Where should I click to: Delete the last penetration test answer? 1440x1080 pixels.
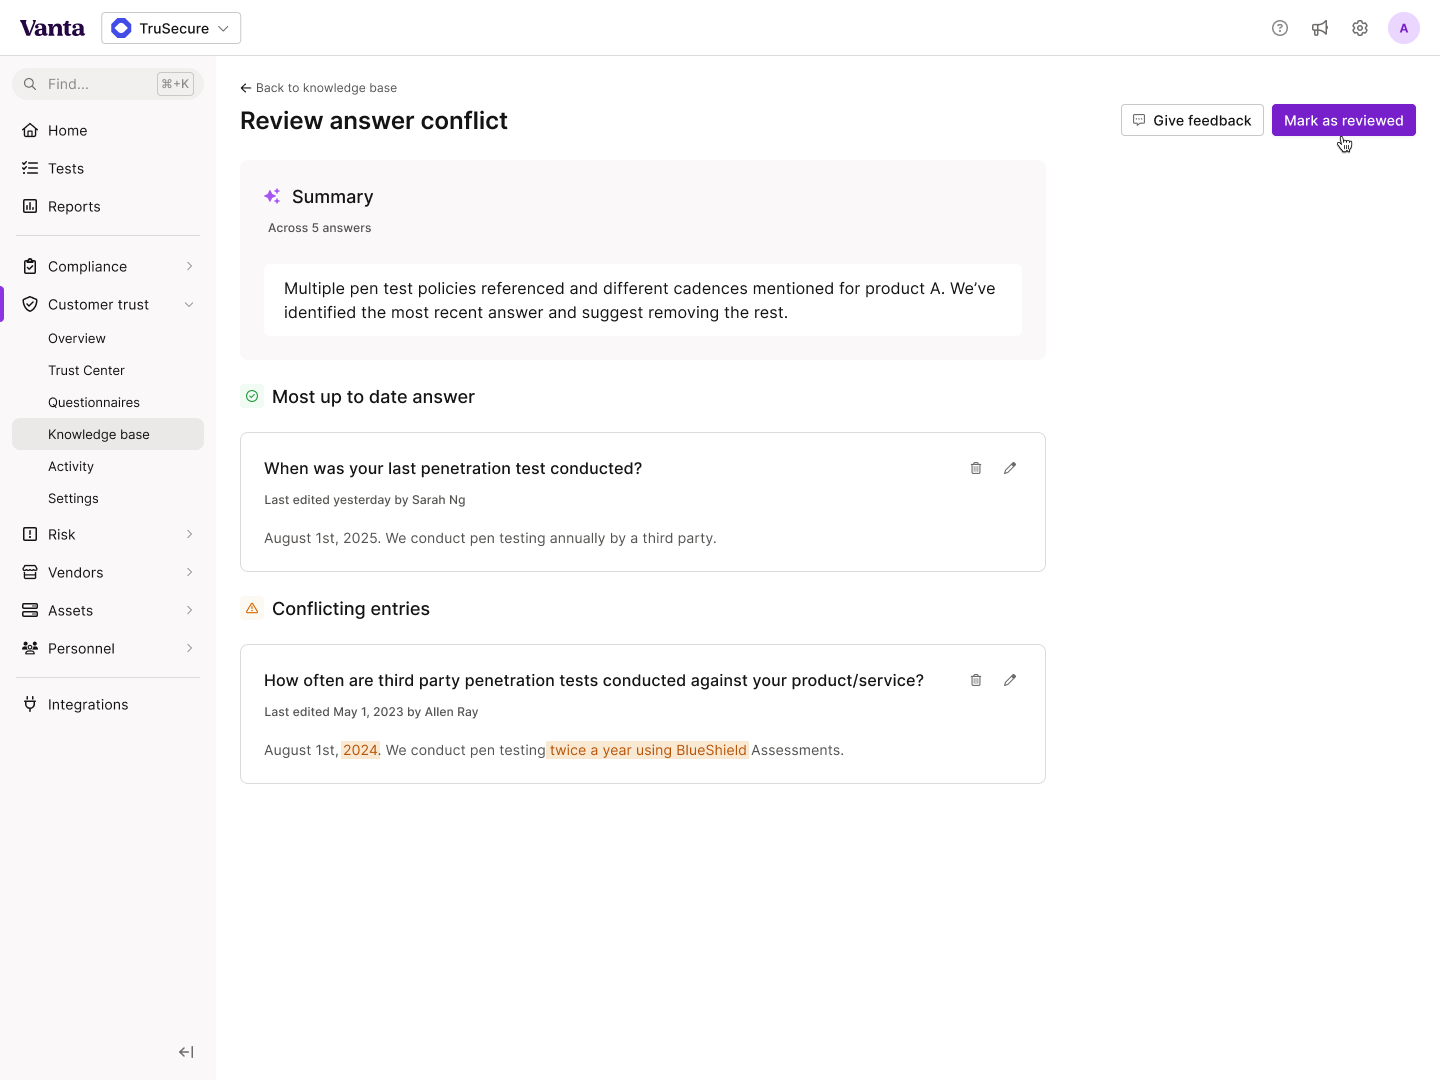point(976,468)
